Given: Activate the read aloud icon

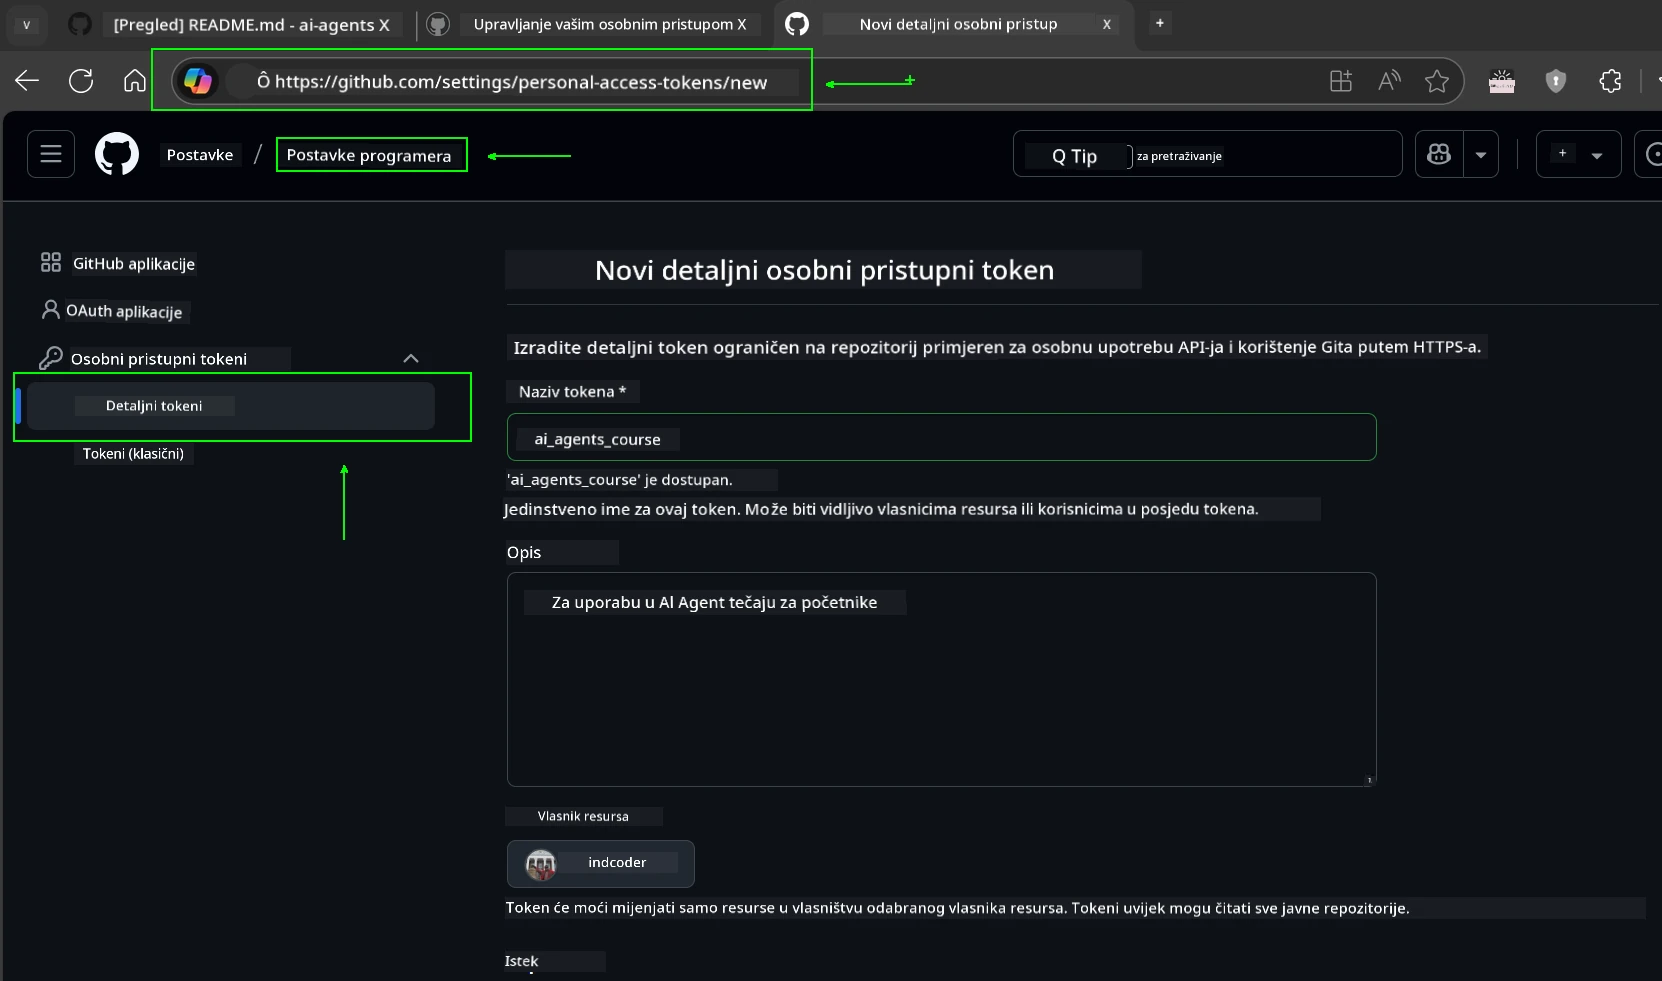Looking at the screenshot, I should pyautogui.click(x=1389, y=81).
